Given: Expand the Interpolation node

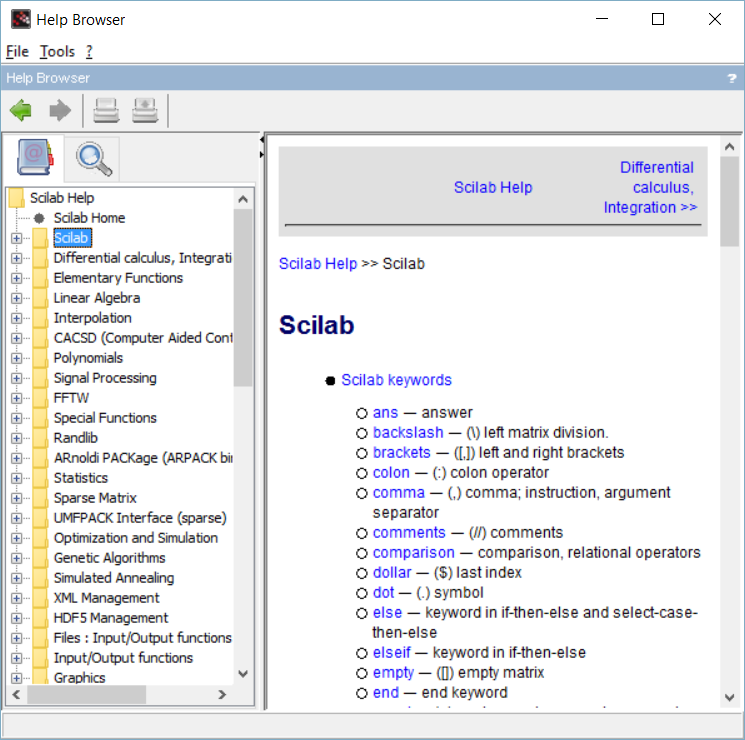Looking at the screenshot, I should 17,318.
